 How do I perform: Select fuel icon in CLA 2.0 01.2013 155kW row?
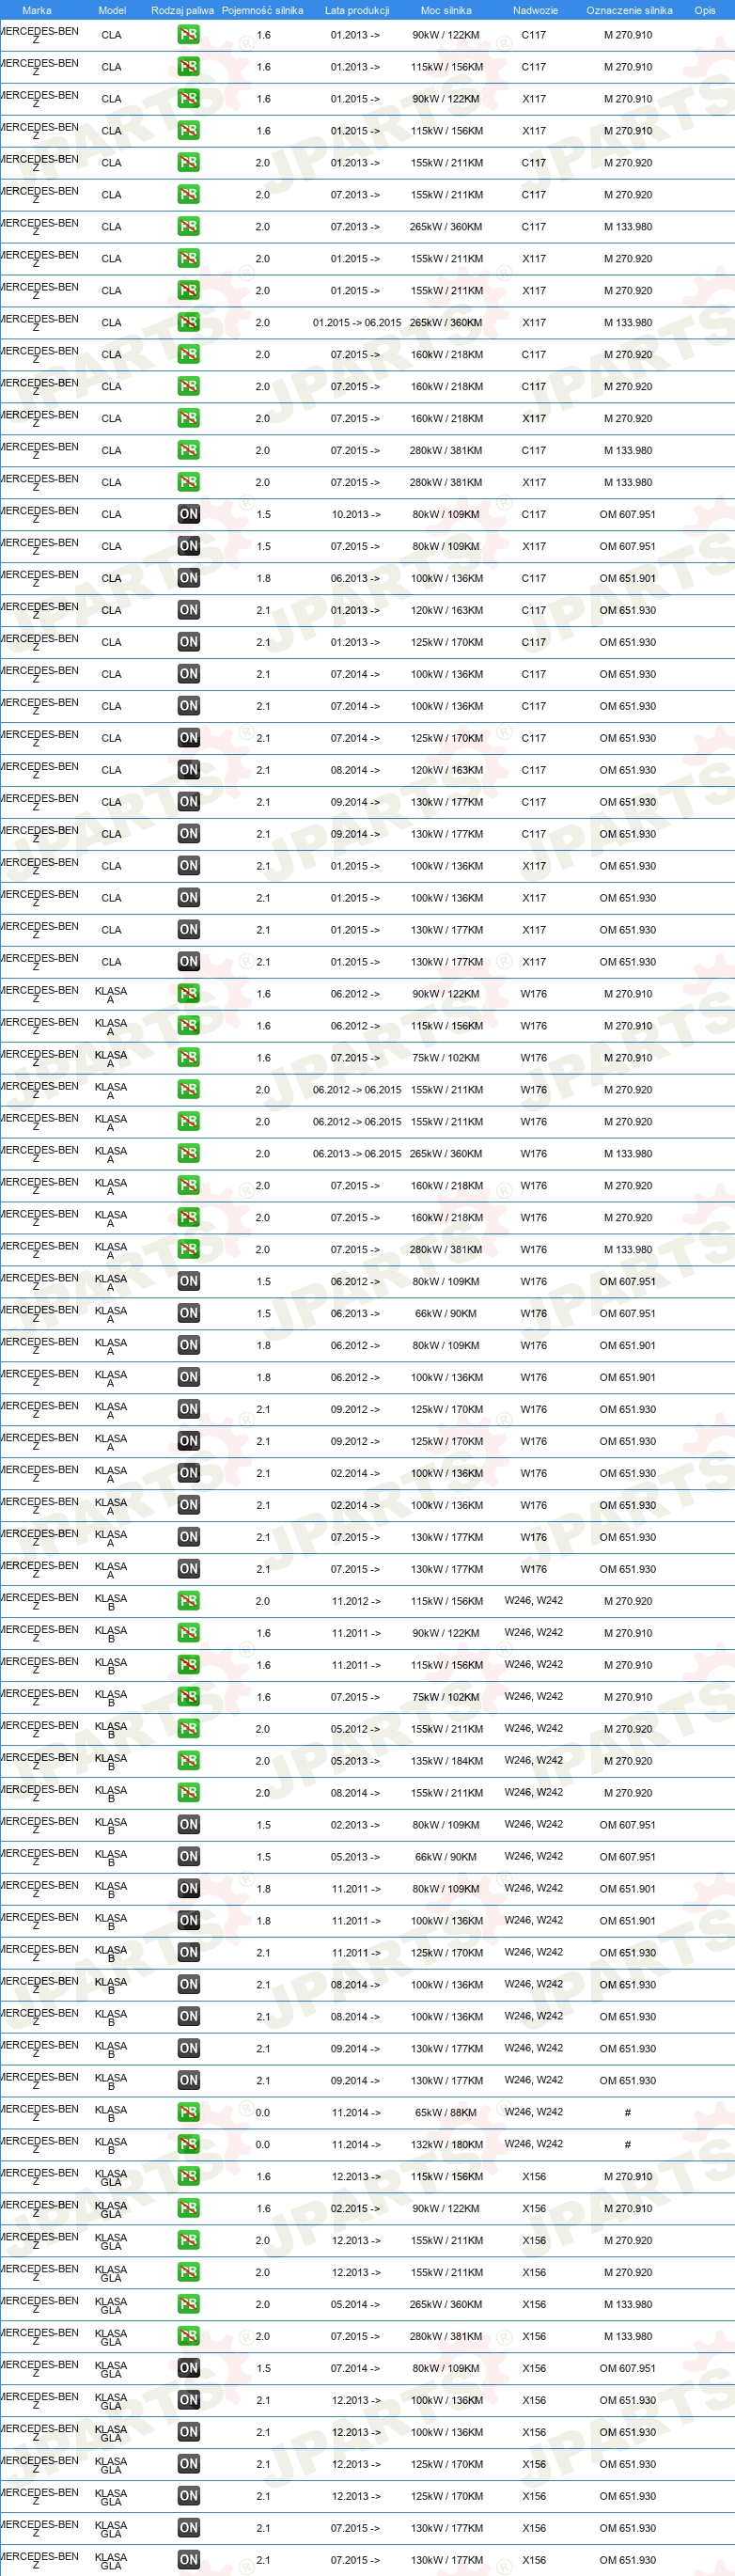[x=188, y=163]
